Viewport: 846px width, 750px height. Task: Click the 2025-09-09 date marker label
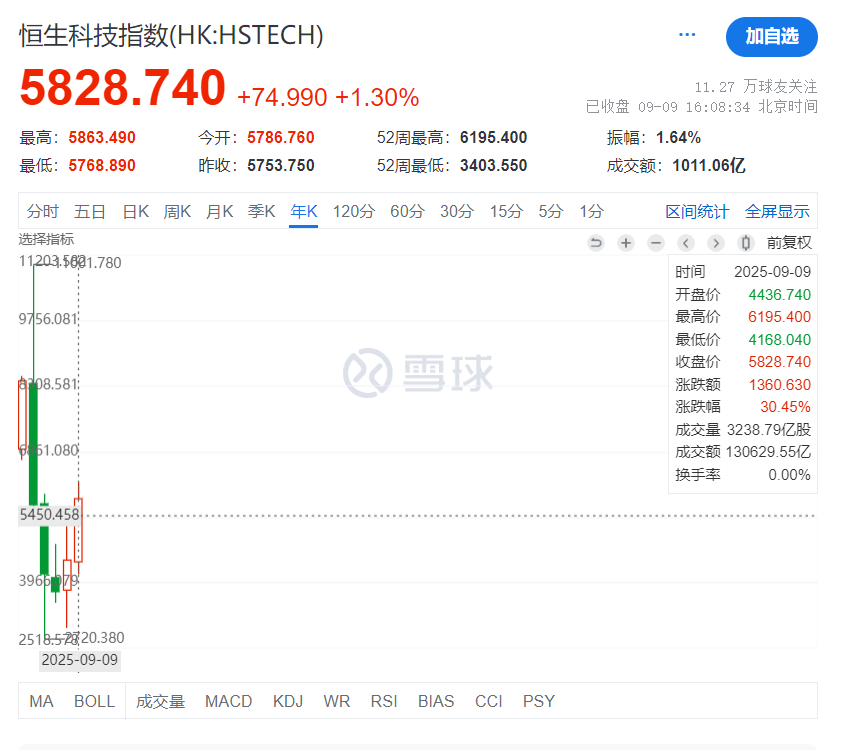(80, 660)
